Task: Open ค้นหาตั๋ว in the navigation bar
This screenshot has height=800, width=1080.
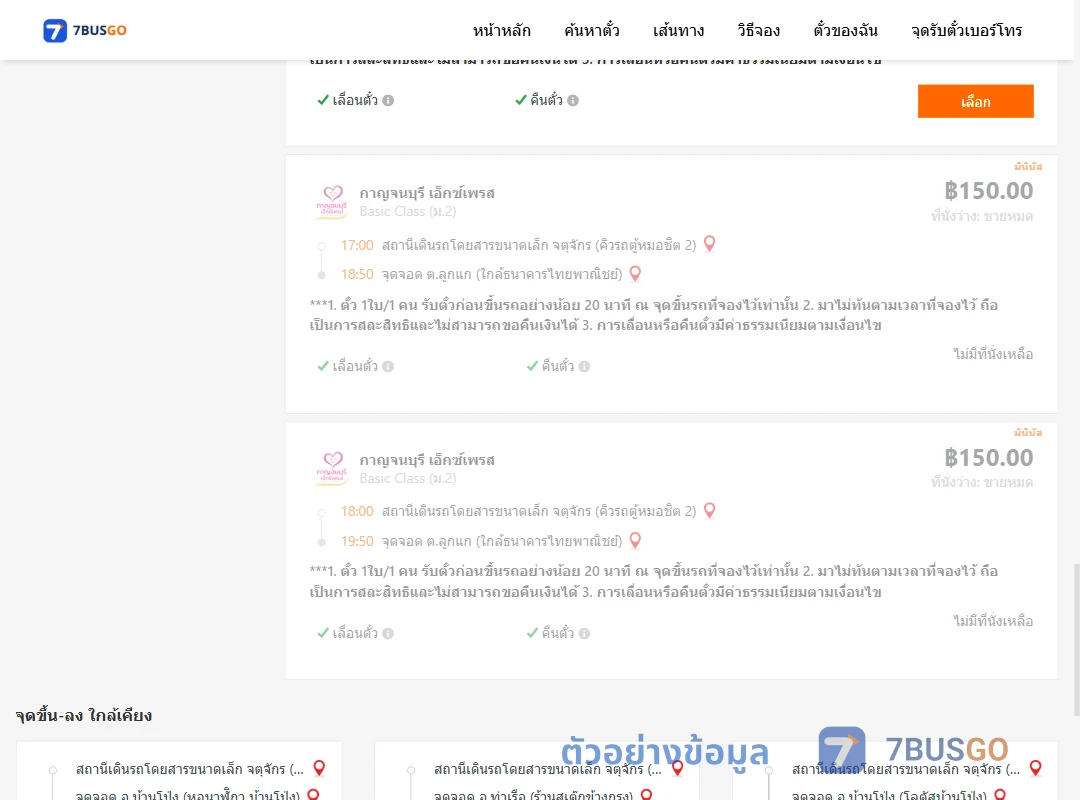Action: (x=592, y=30)
